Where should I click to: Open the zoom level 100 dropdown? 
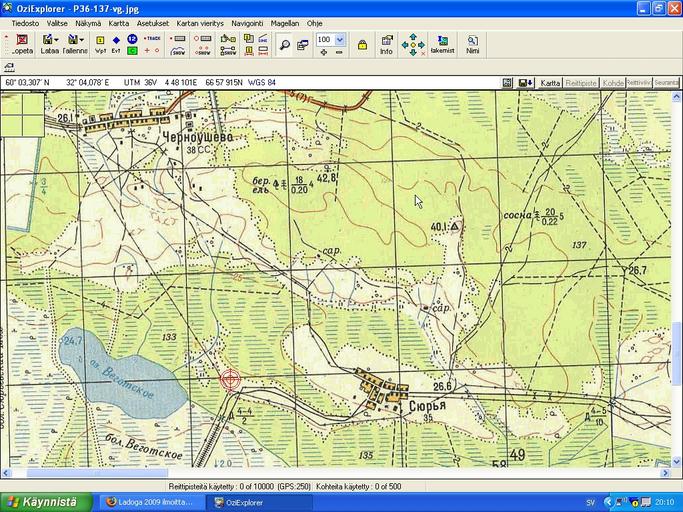pos(340,40)
